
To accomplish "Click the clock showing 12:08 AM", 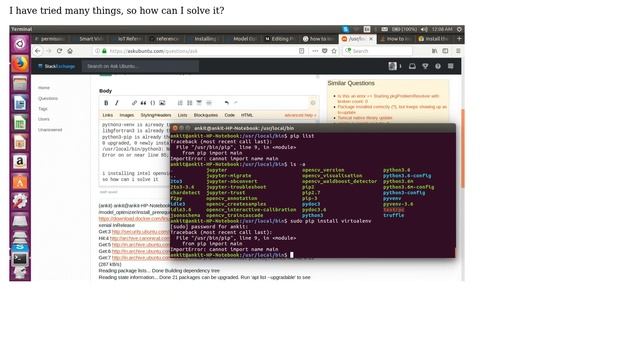I will point(442,29).
